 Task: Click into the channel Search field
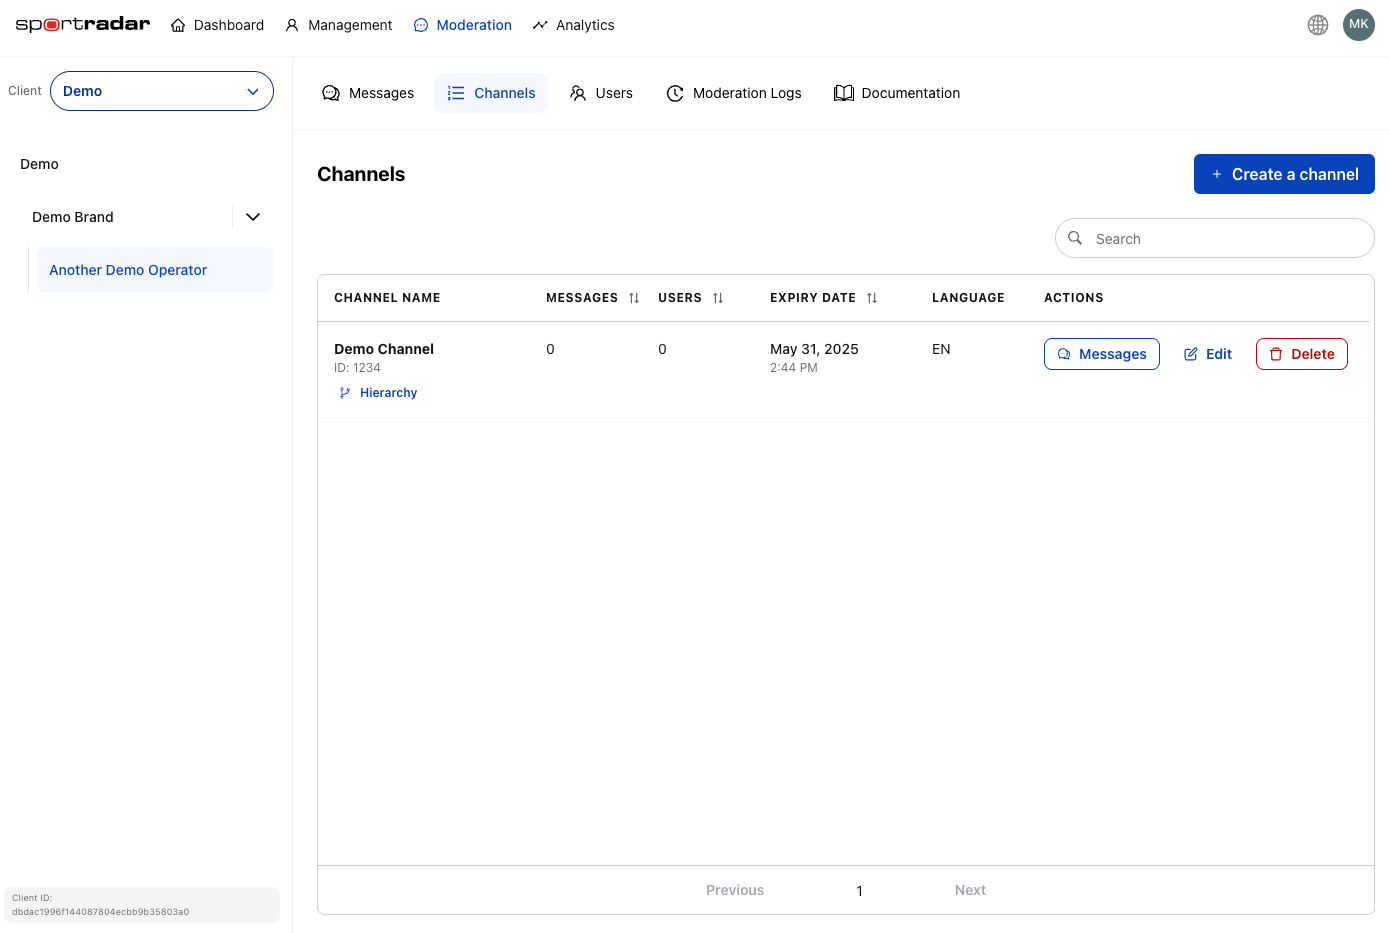1226,239
